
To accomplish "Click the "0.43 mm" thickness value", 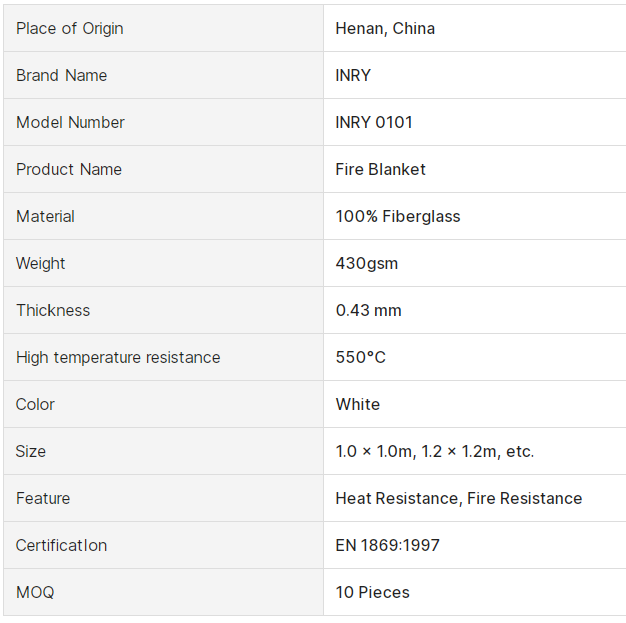I will pyautogui.click(x=368, y=310).
